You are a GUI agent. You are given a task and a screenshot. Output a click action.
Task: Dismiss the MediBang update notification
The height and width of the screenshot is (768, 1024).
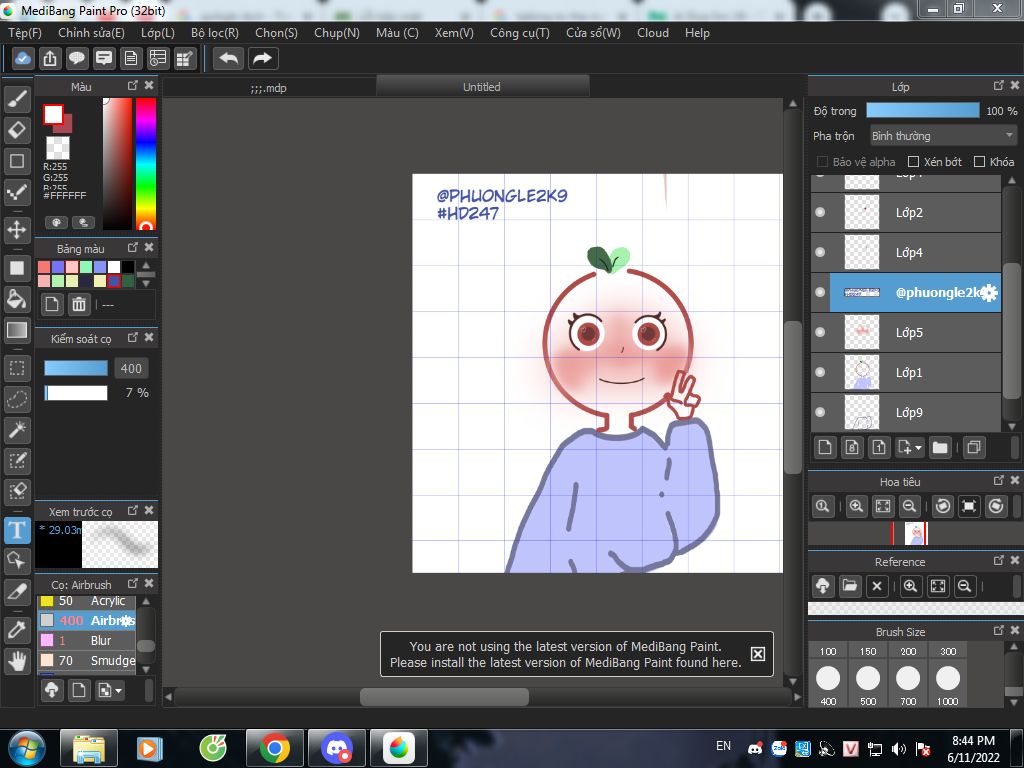(758, 654)
